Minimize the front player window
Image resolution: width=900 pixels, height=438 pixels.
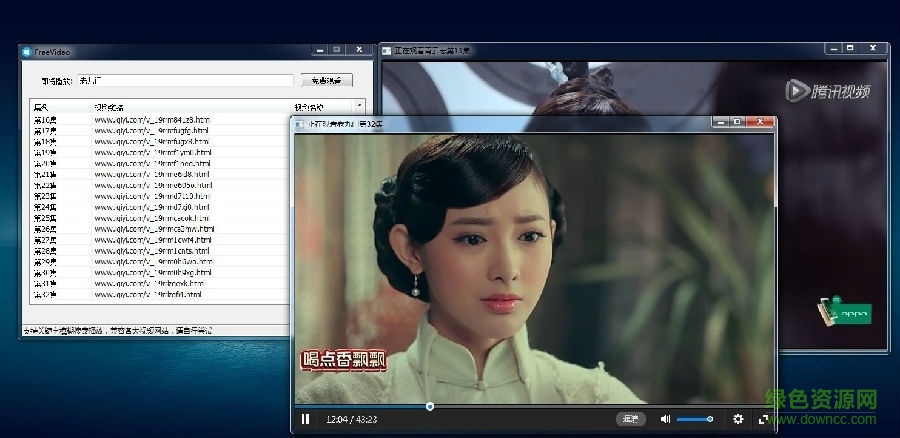(721, 122)
